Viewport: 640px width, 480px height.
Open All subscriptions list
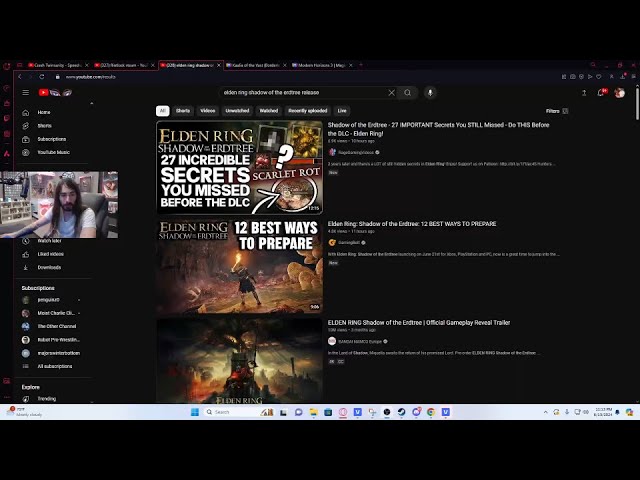coord(53,367)
